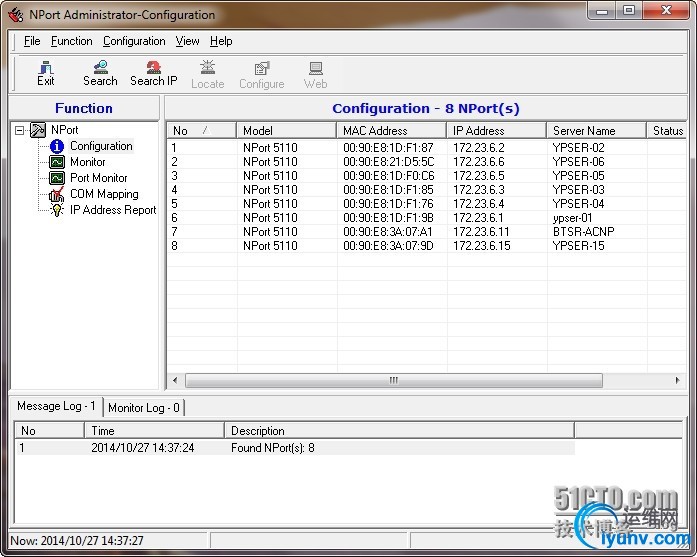Minimize the NPort Administrator window
Image resolution: width=697 pixels, height=557 pixels.
tap(603, 11)
